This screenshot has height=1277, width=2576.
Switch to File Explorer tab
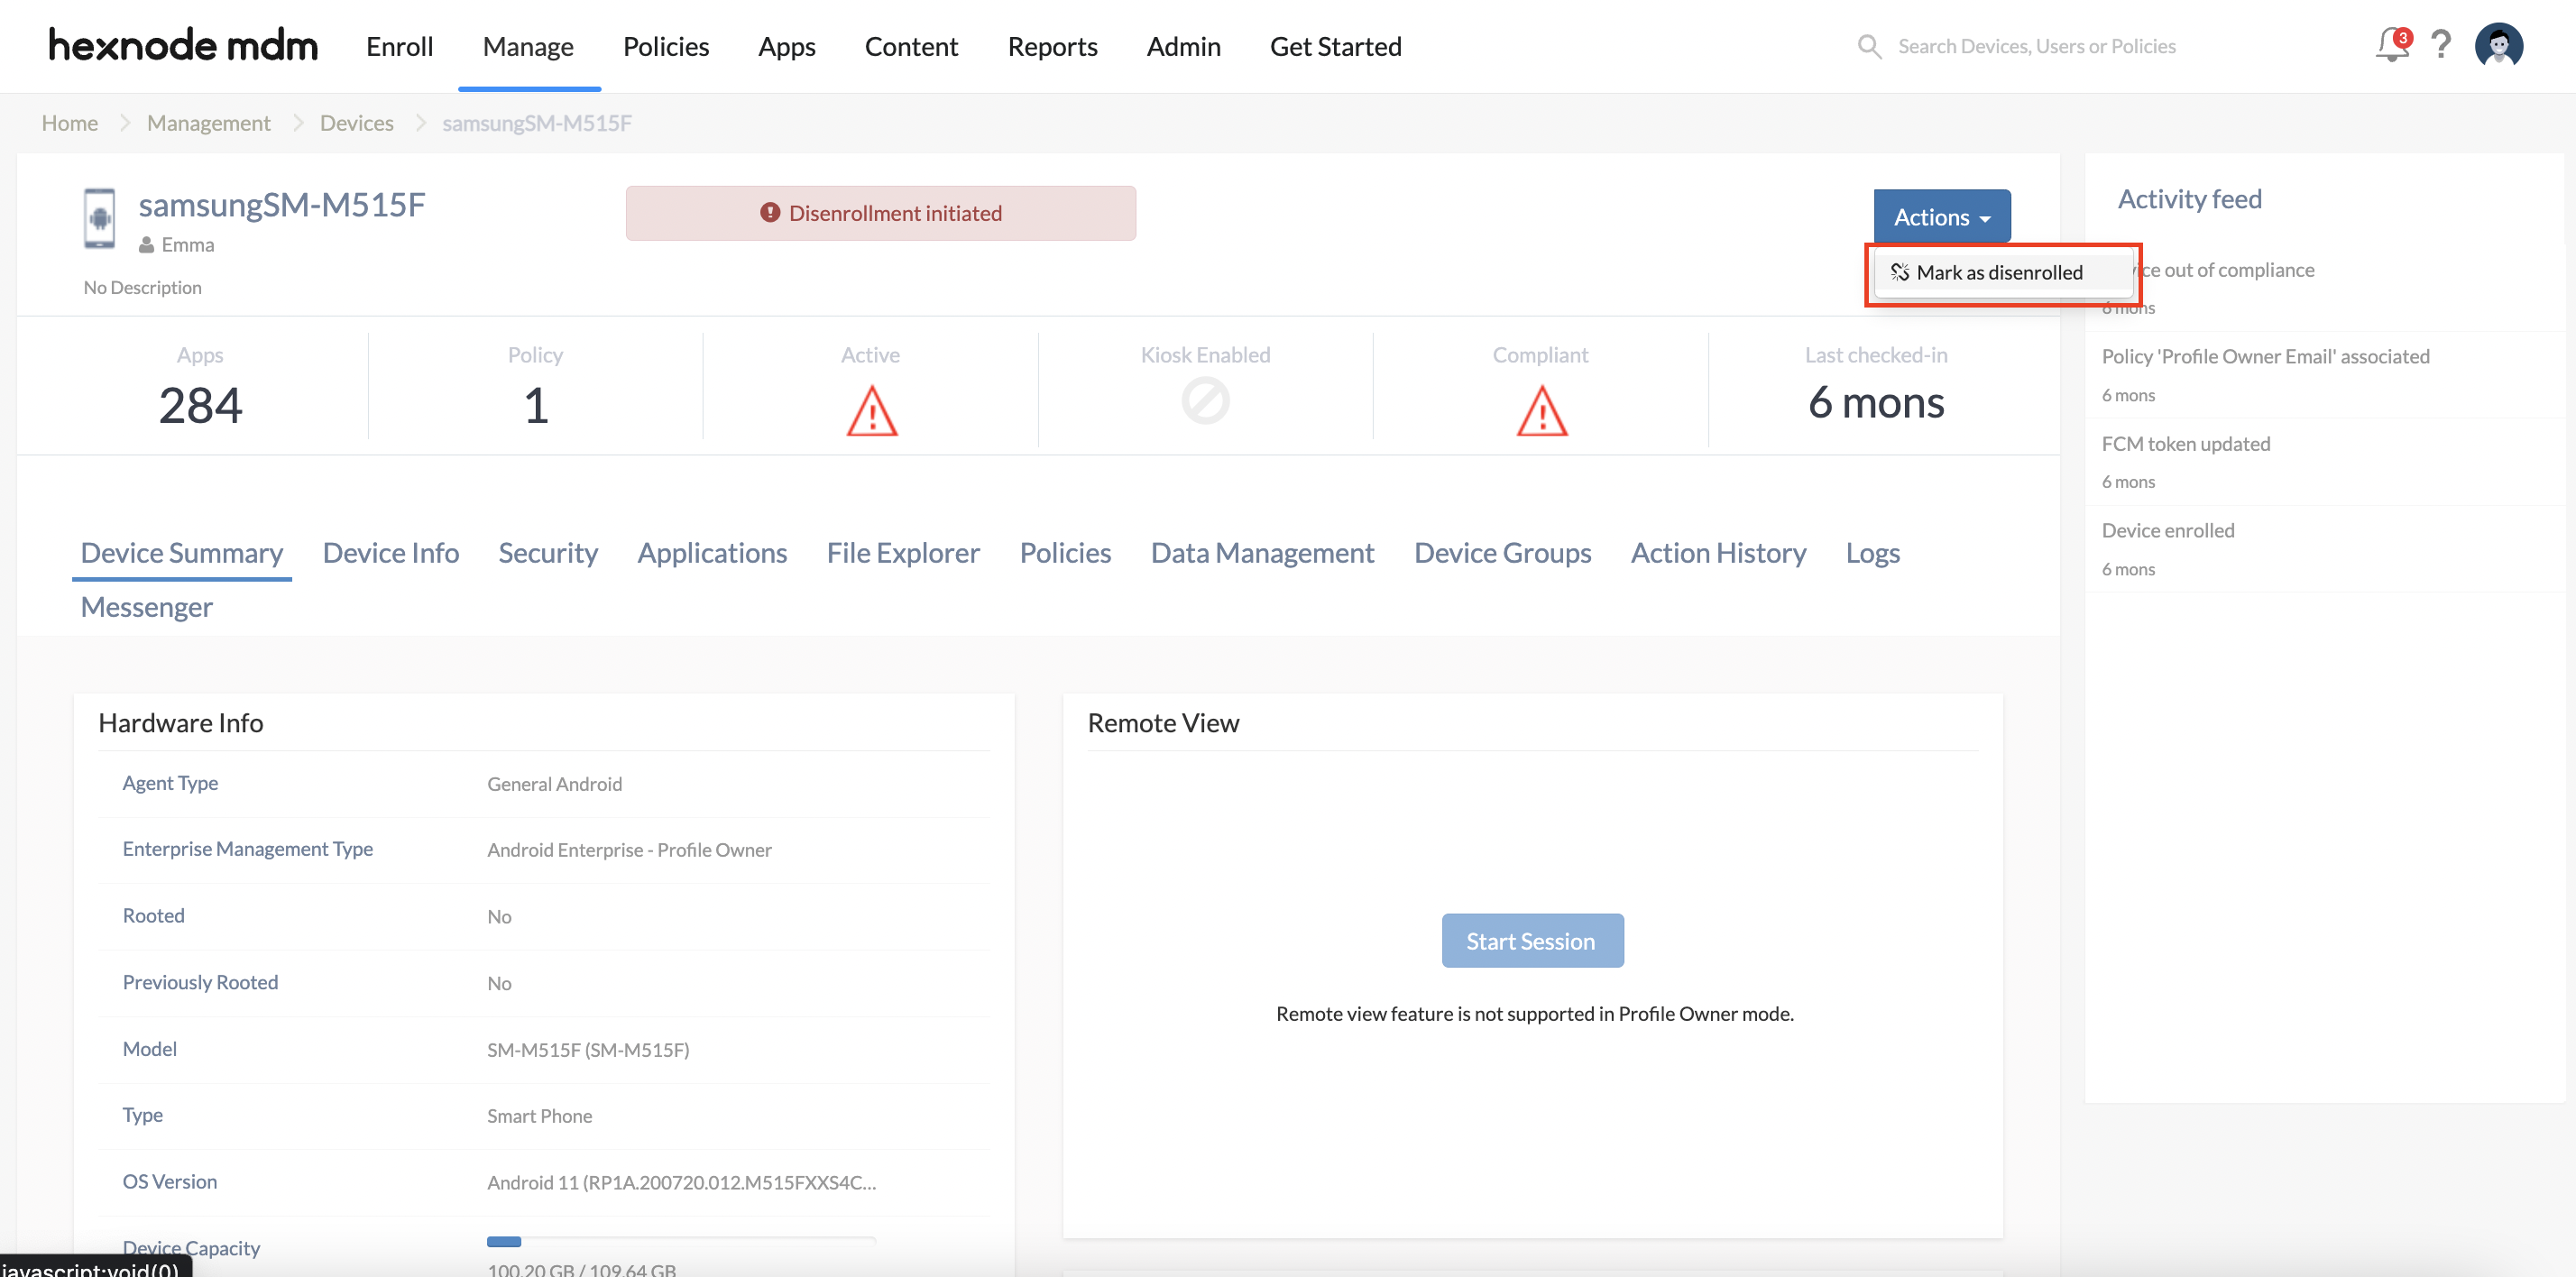click(x=903, y=553)
